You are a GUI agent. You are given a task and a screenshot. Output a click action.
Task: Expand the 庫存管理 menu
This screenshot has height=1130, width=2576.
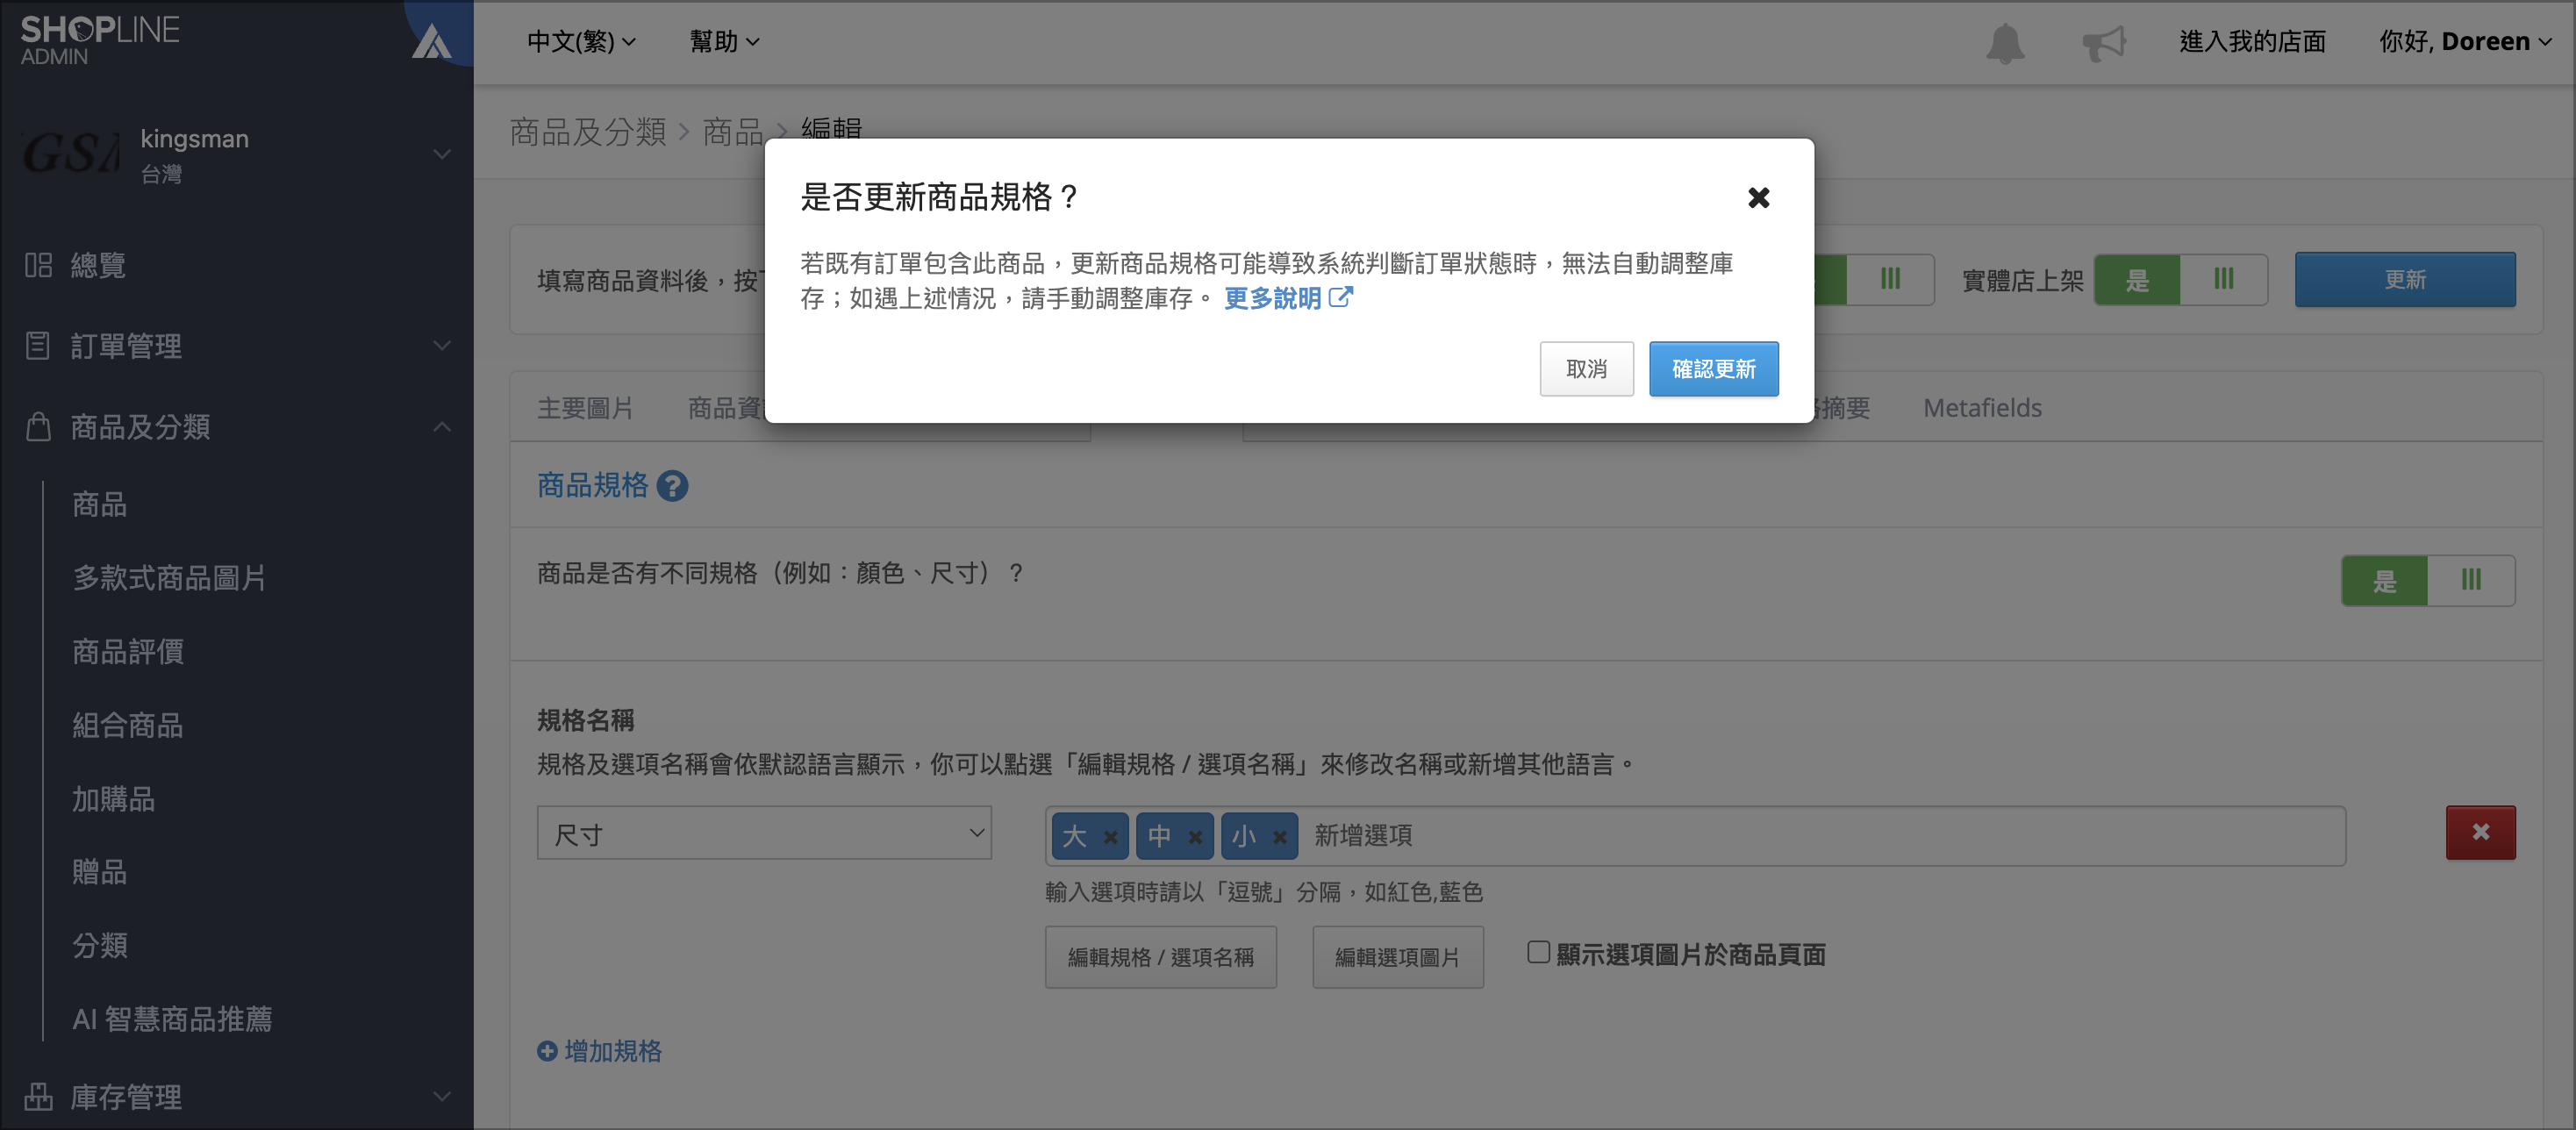point(441,1097)
